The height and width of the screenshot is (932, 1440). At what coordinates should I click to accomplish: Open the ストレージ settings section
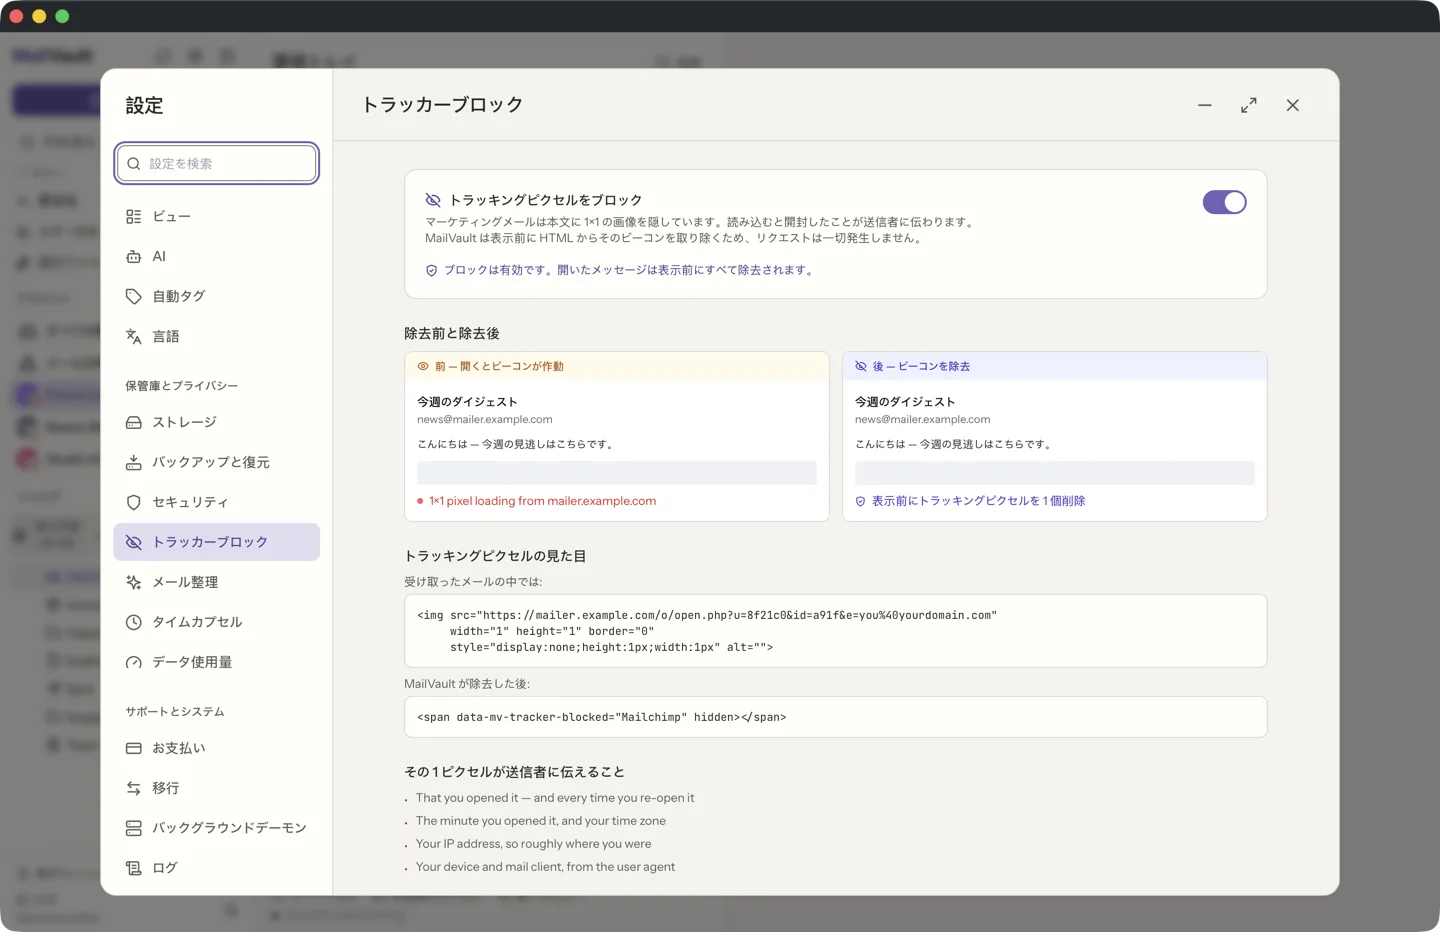pos(216,422)
